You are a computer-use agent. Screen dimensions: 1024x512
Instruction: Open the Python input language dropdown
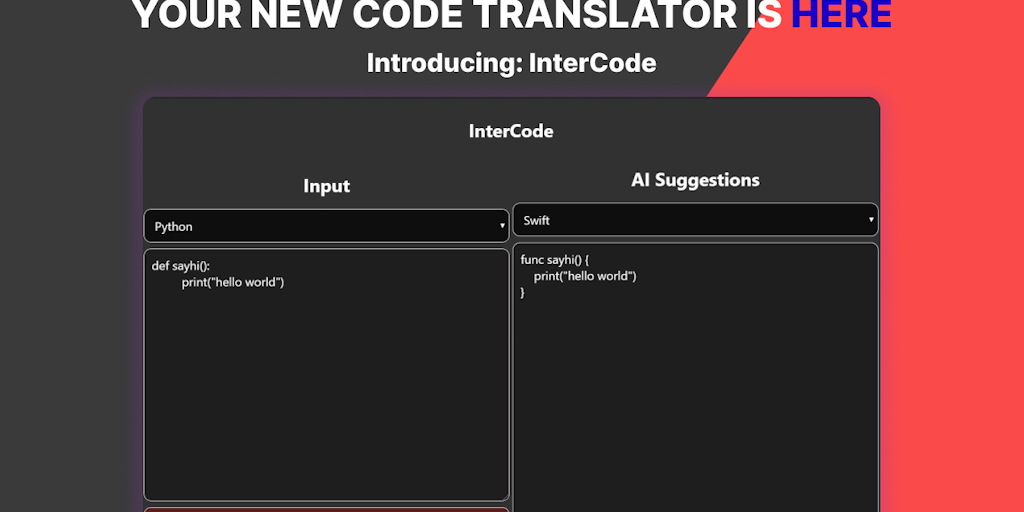click(x=327, y=226)
